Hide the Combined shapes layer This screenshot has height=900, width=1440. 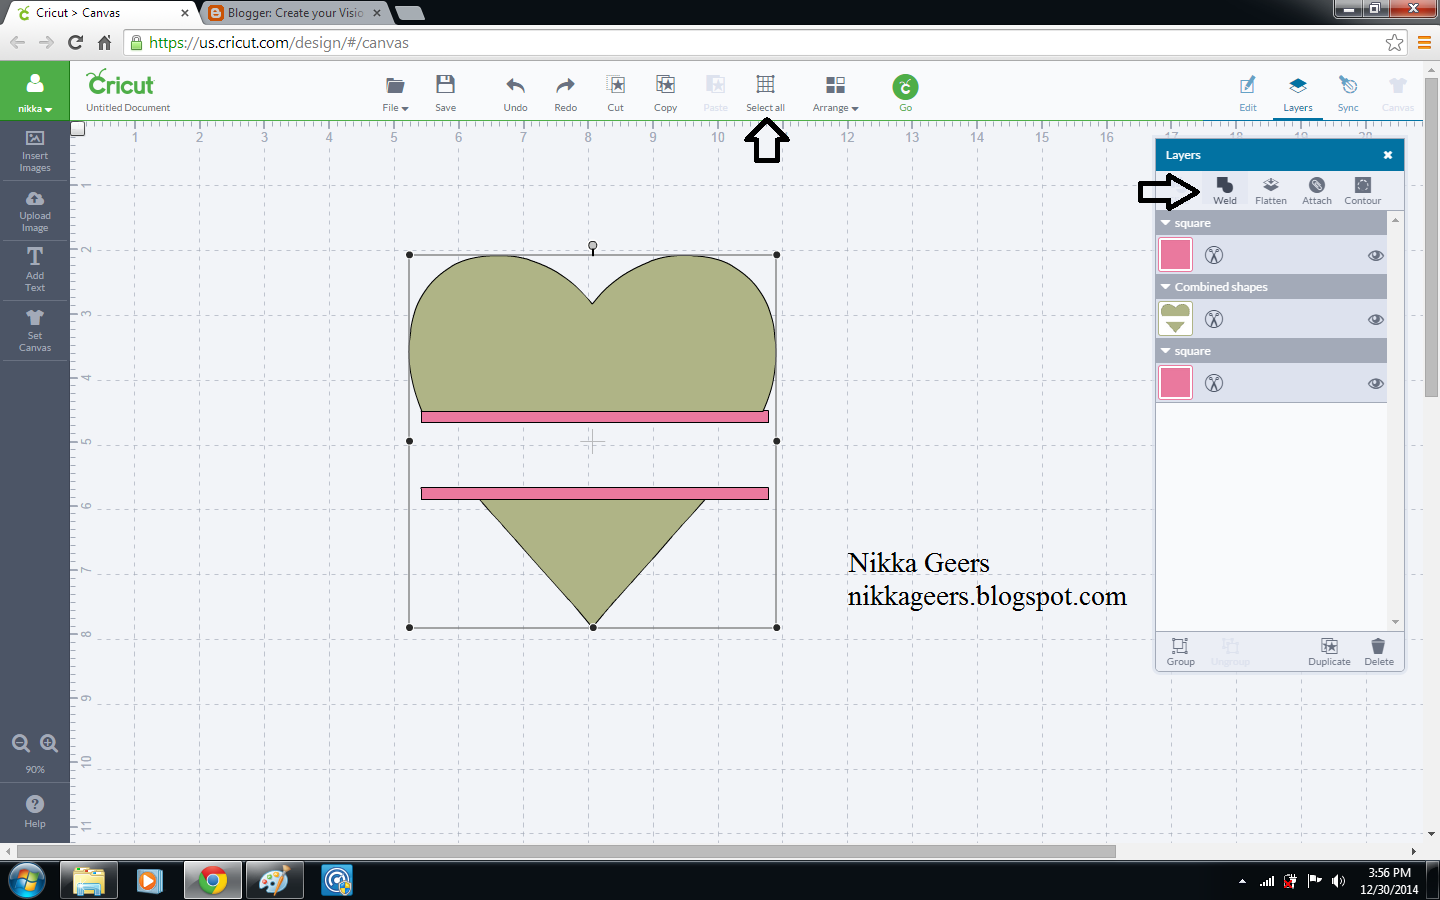click(1376, 319)
